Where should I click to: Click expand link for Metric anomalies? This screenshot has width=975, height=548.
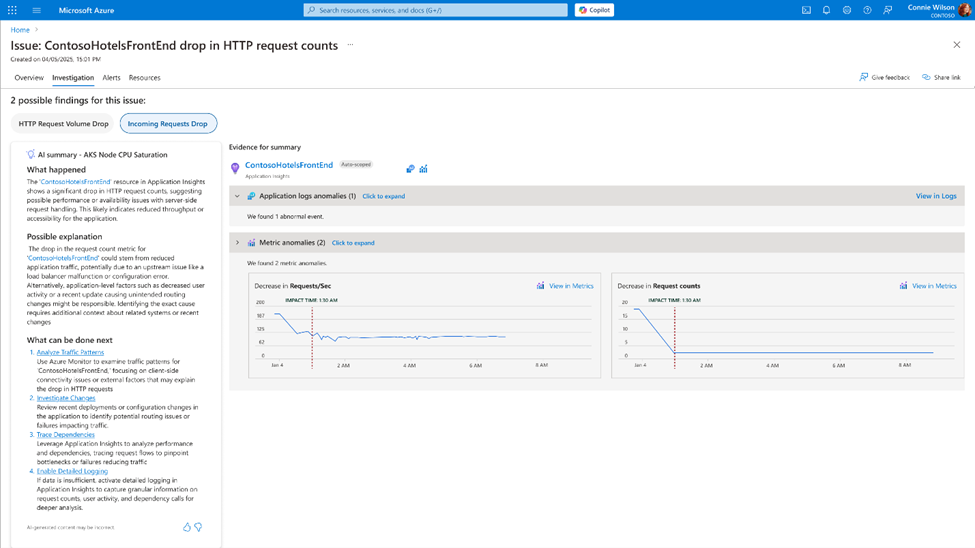(353, 243)
